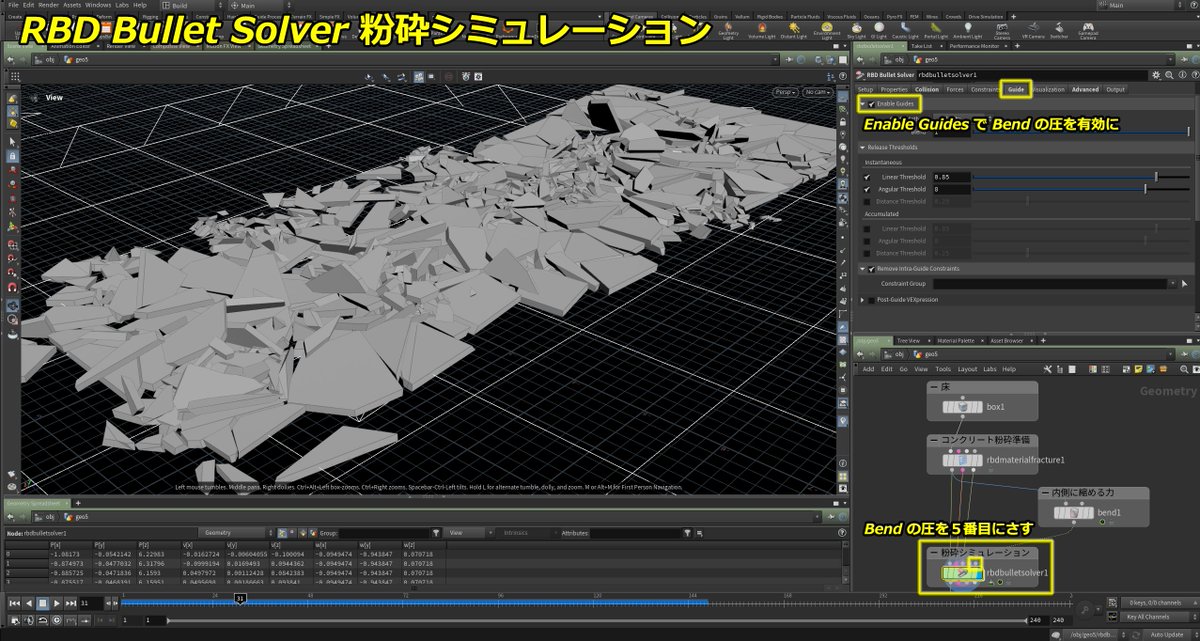Open the File menu
Viewport: 1200px width, 641px height.
(13, 5)
